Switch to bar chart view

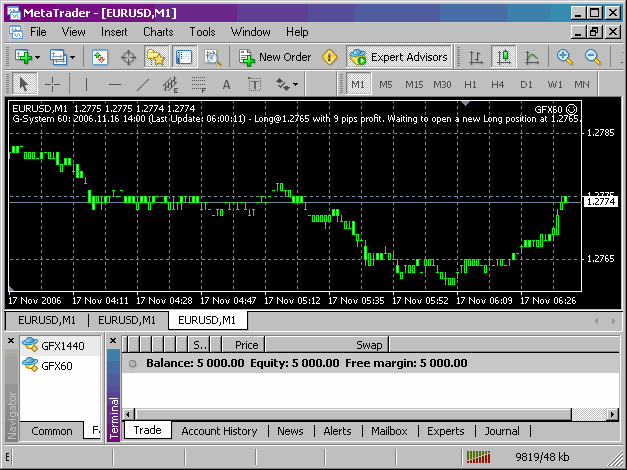pyautogui.click(x=475, y=57)
